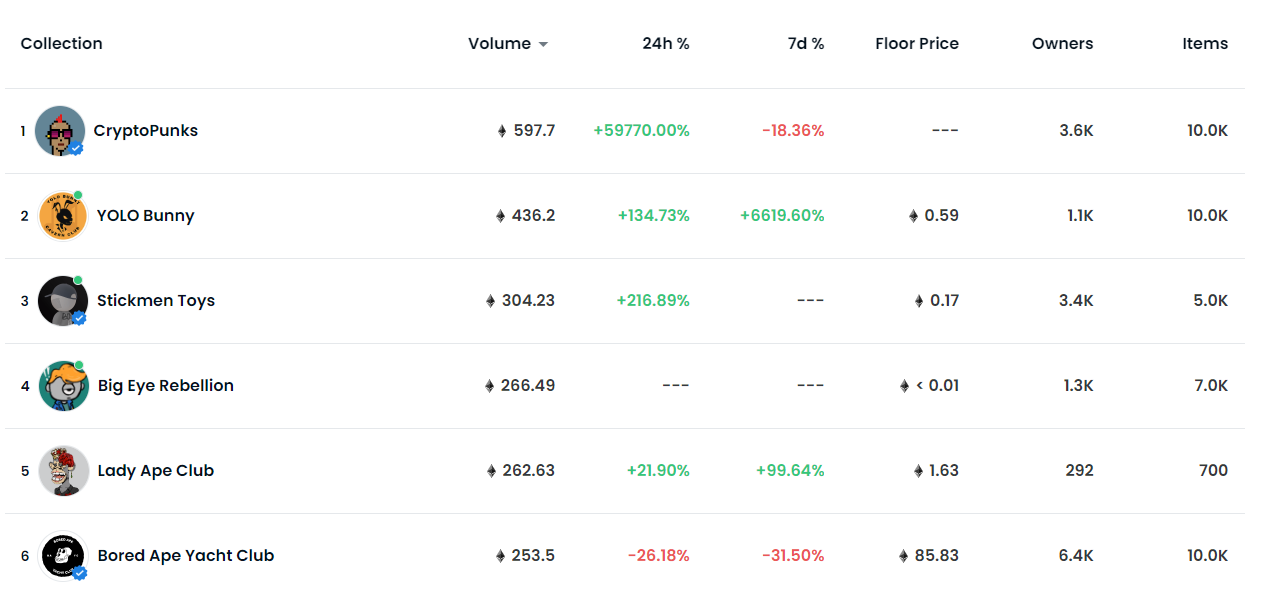Open the Lady Ape Club avatar image

click(64, 471)
